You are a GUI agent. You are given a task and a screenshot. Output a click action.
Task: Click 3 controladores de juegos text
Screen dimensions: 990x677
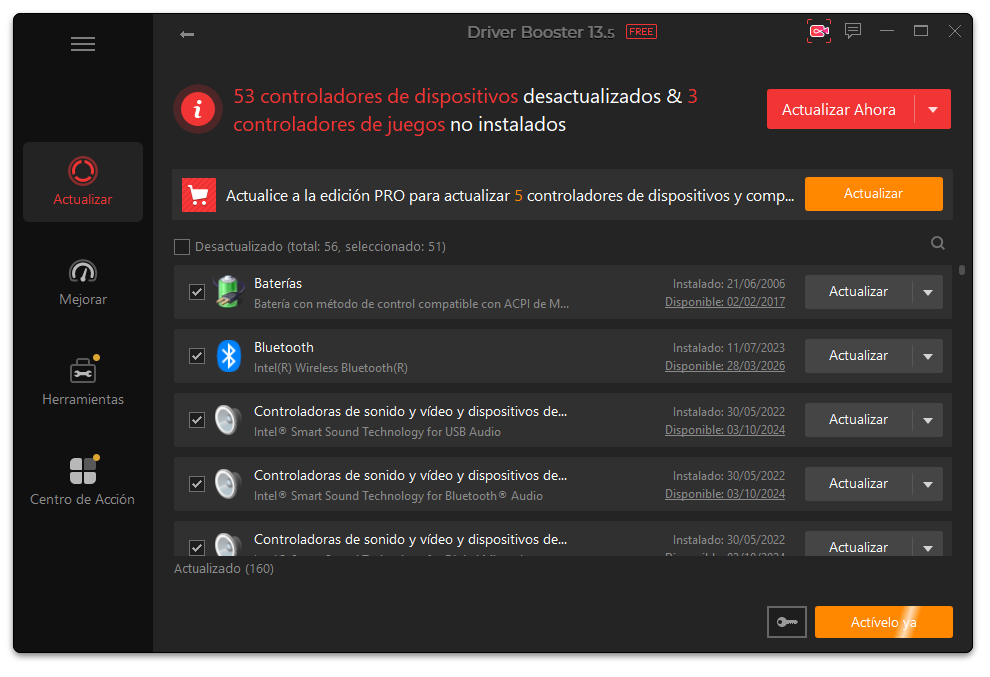point(465,110)
